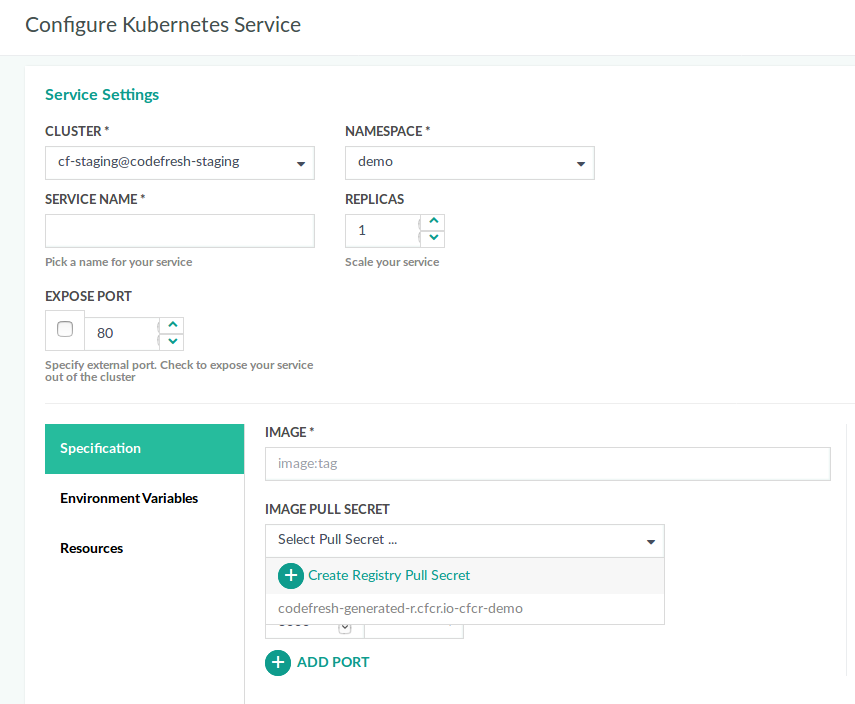Switch to the Specification tab
This screenshot has height=704, width=855.
pyautogui.click(x=144, y=448)
